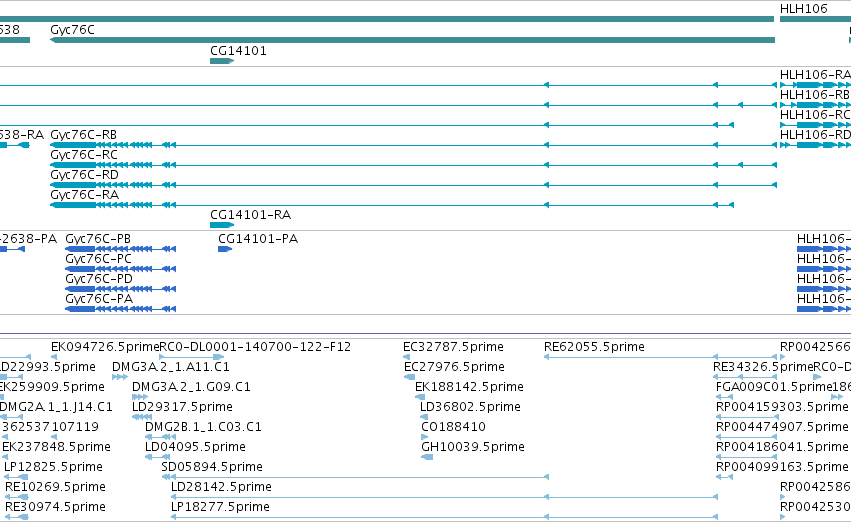Select the DMG3A.2_1.A11.C1 EST label
Image resolution: width=851 pixels, height=522 pixels.
(171, 367)
